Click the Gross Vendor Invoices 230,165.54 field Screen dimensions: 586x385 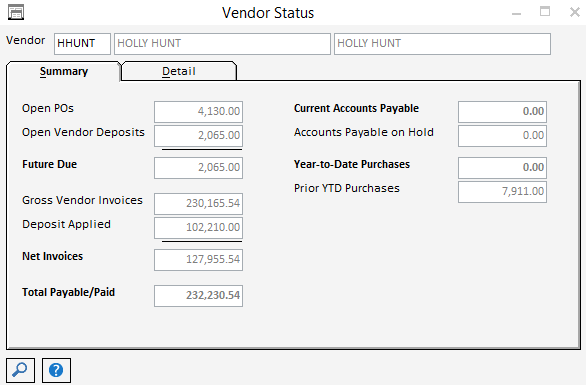pos(198,203)
